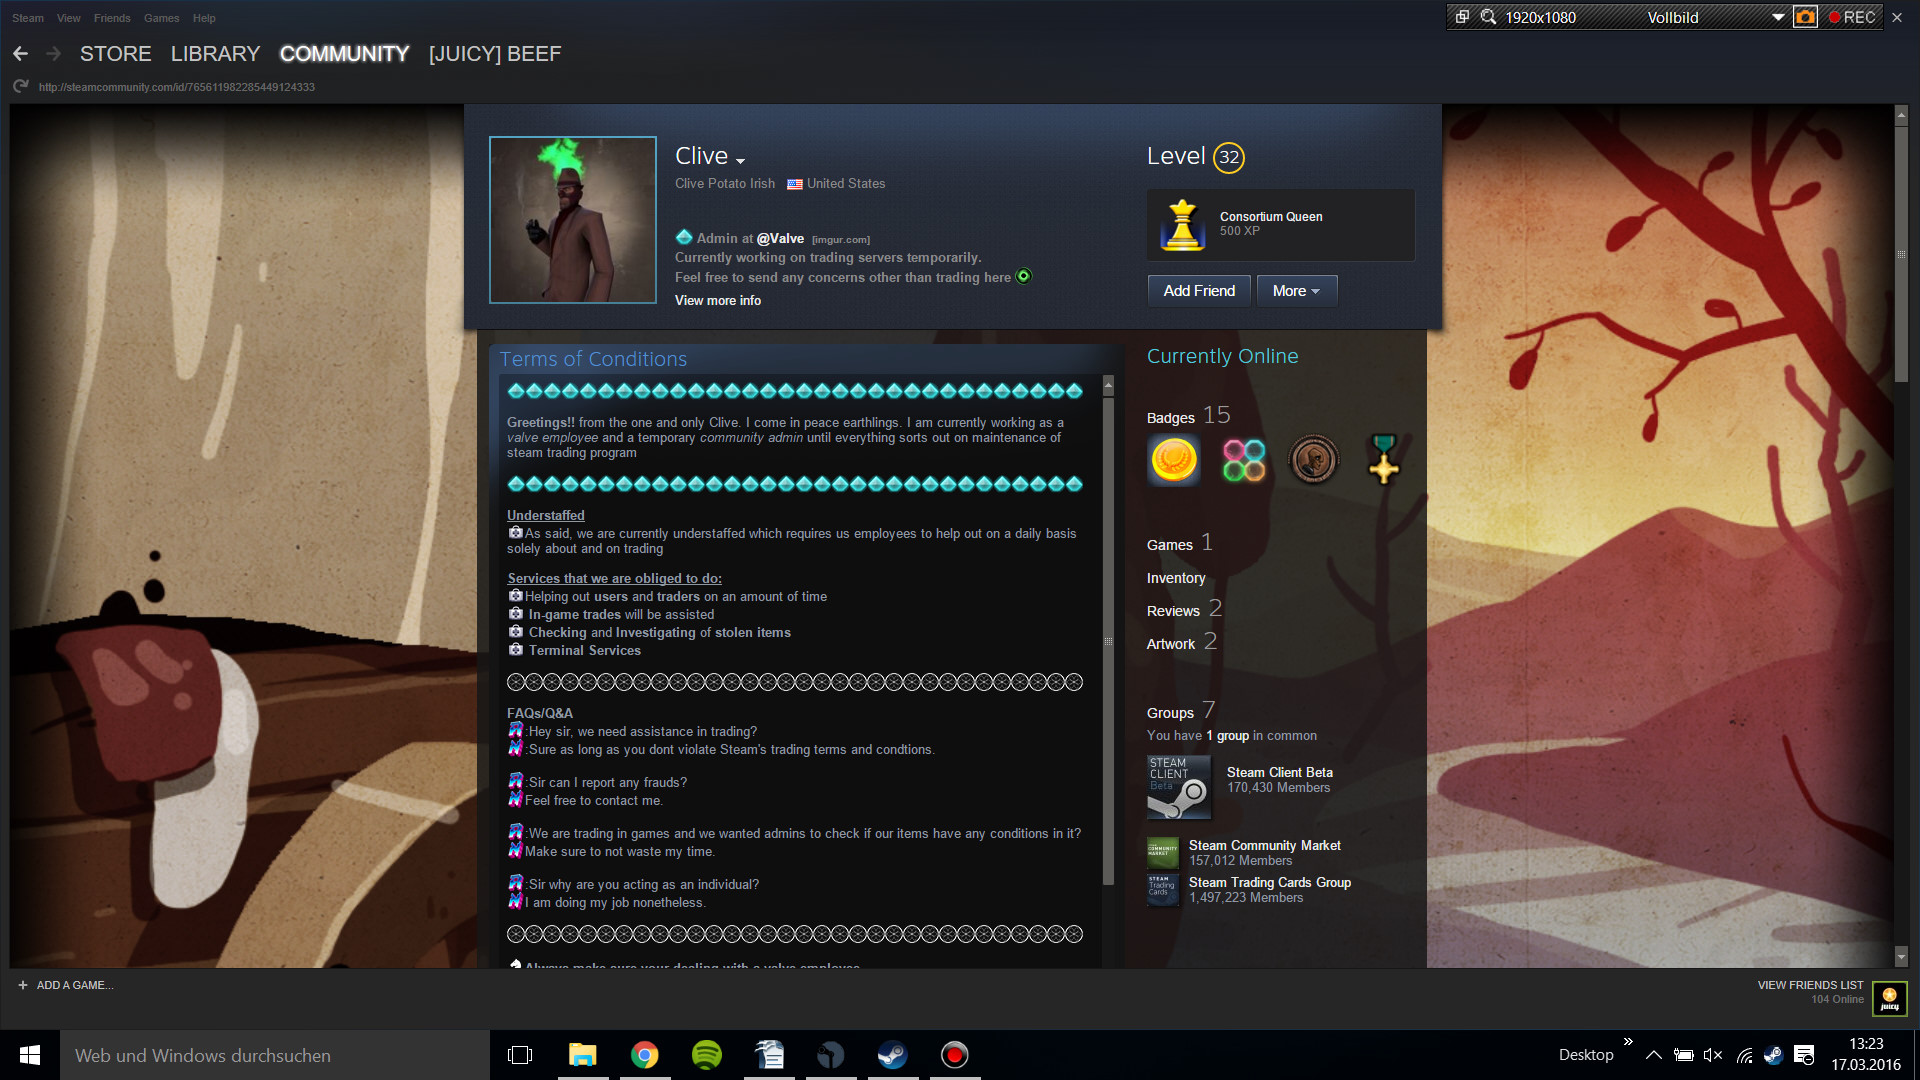Click the page reload icon
Image resolution: width=1920 pixels, height=1080 pixels.
click(x=21, y=87)
